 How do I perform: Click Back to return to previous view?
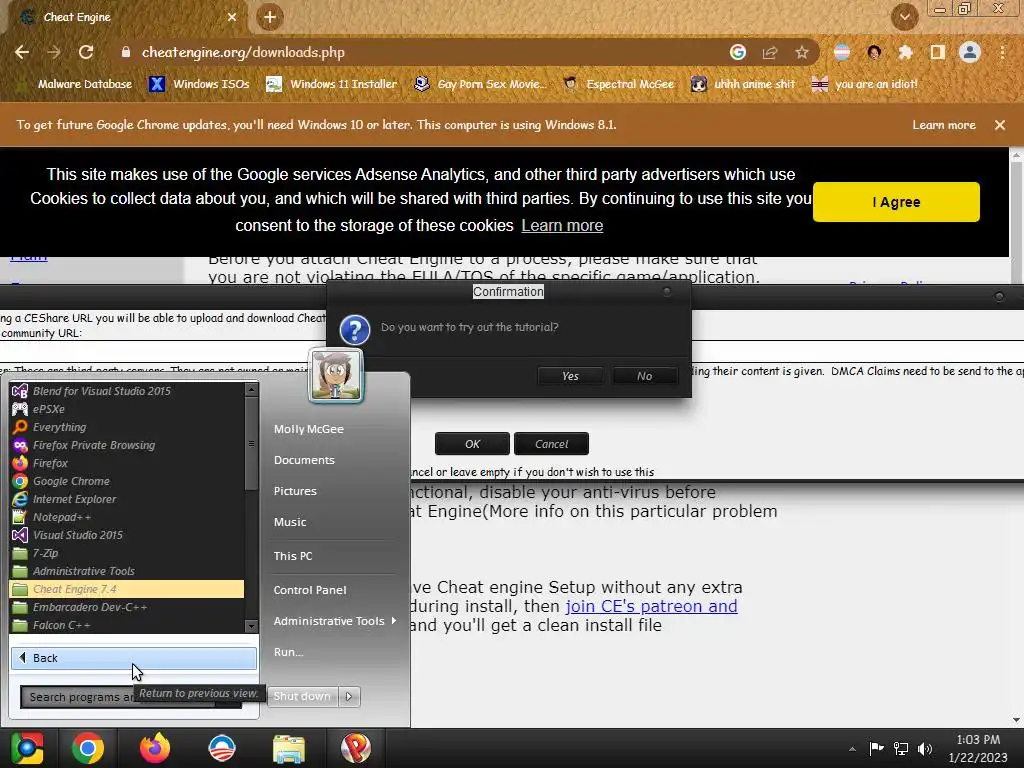(134, 658)
